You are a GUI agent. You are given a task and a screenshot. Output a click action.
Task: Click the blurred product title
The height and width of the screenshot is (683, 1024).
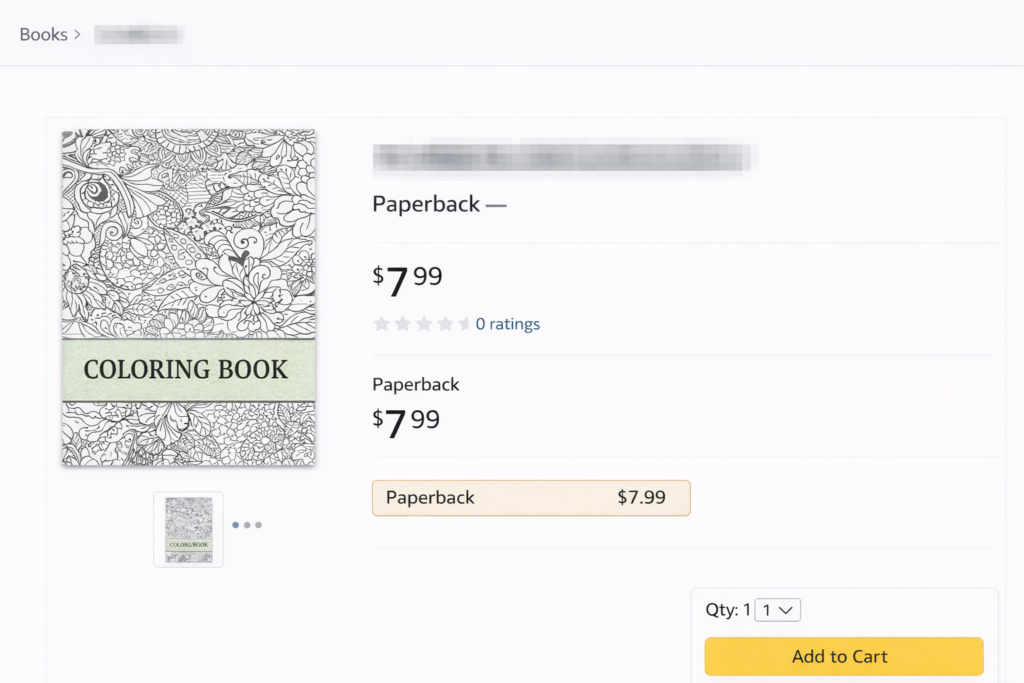[564, 158]
